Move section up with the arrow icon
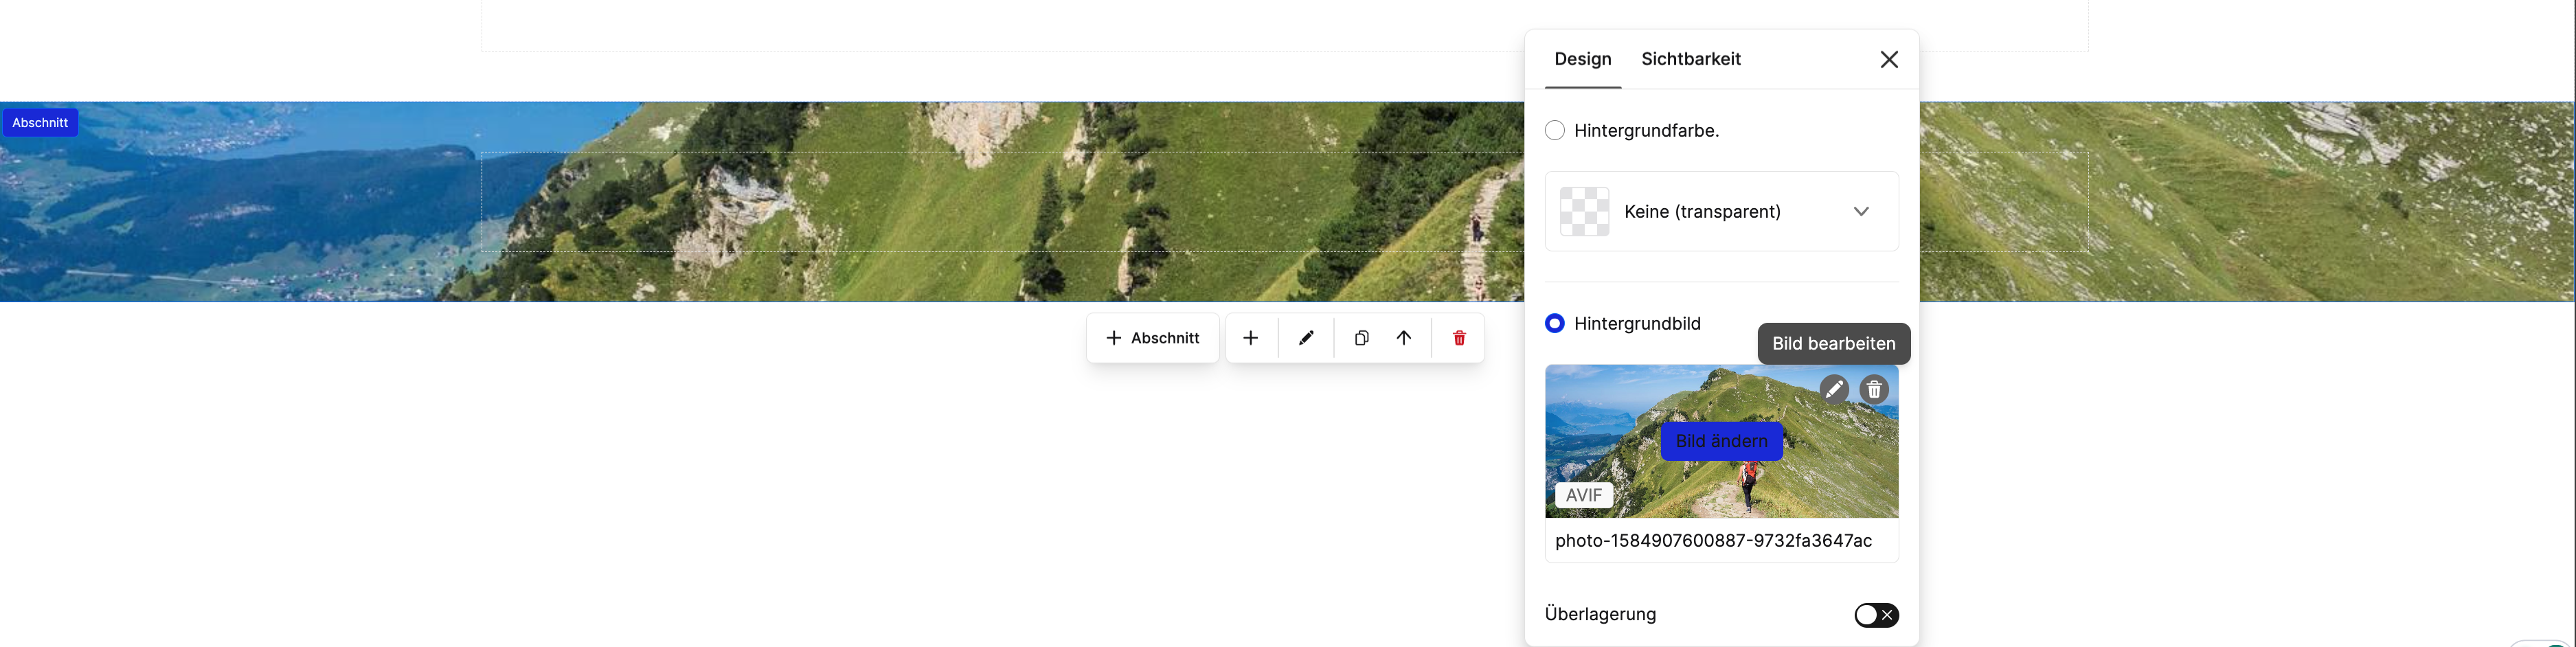This screenshot has height=647, width=2576. [1404, 338]
